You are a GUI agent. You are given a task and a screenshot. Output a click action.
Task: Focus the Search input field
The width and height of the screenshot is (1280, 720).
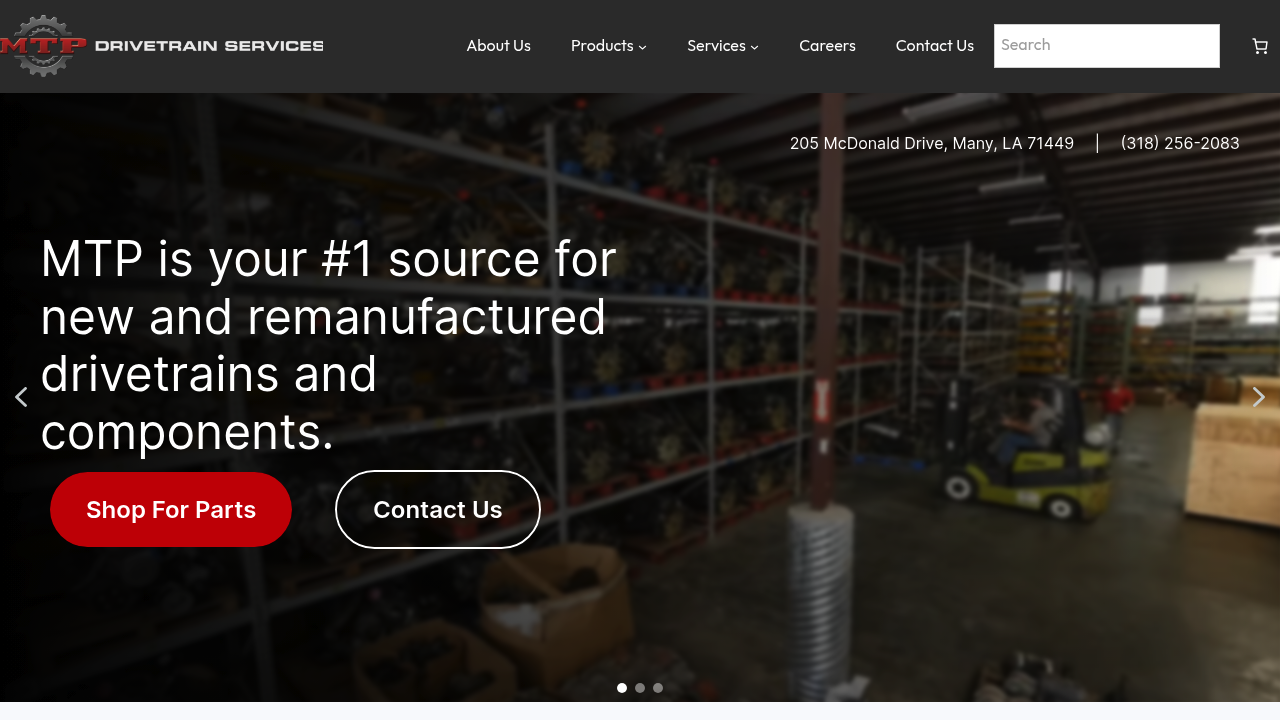(x=1107, y=46)
